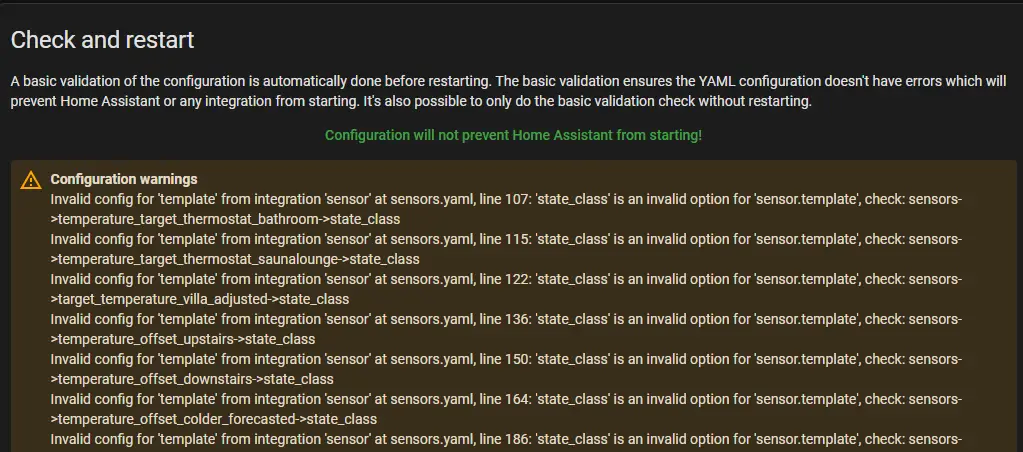Click the "Configuration warnings" title
The height and width of the screenshot is (452, 1023).
tap(124, 179)
